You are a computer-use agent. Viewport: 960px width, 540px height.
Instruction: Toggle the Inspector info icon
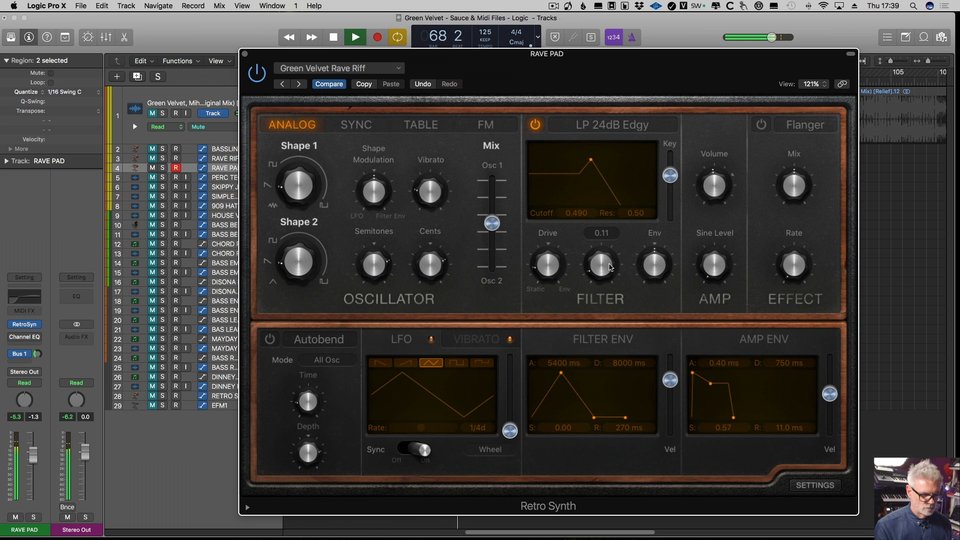point(29,37)
